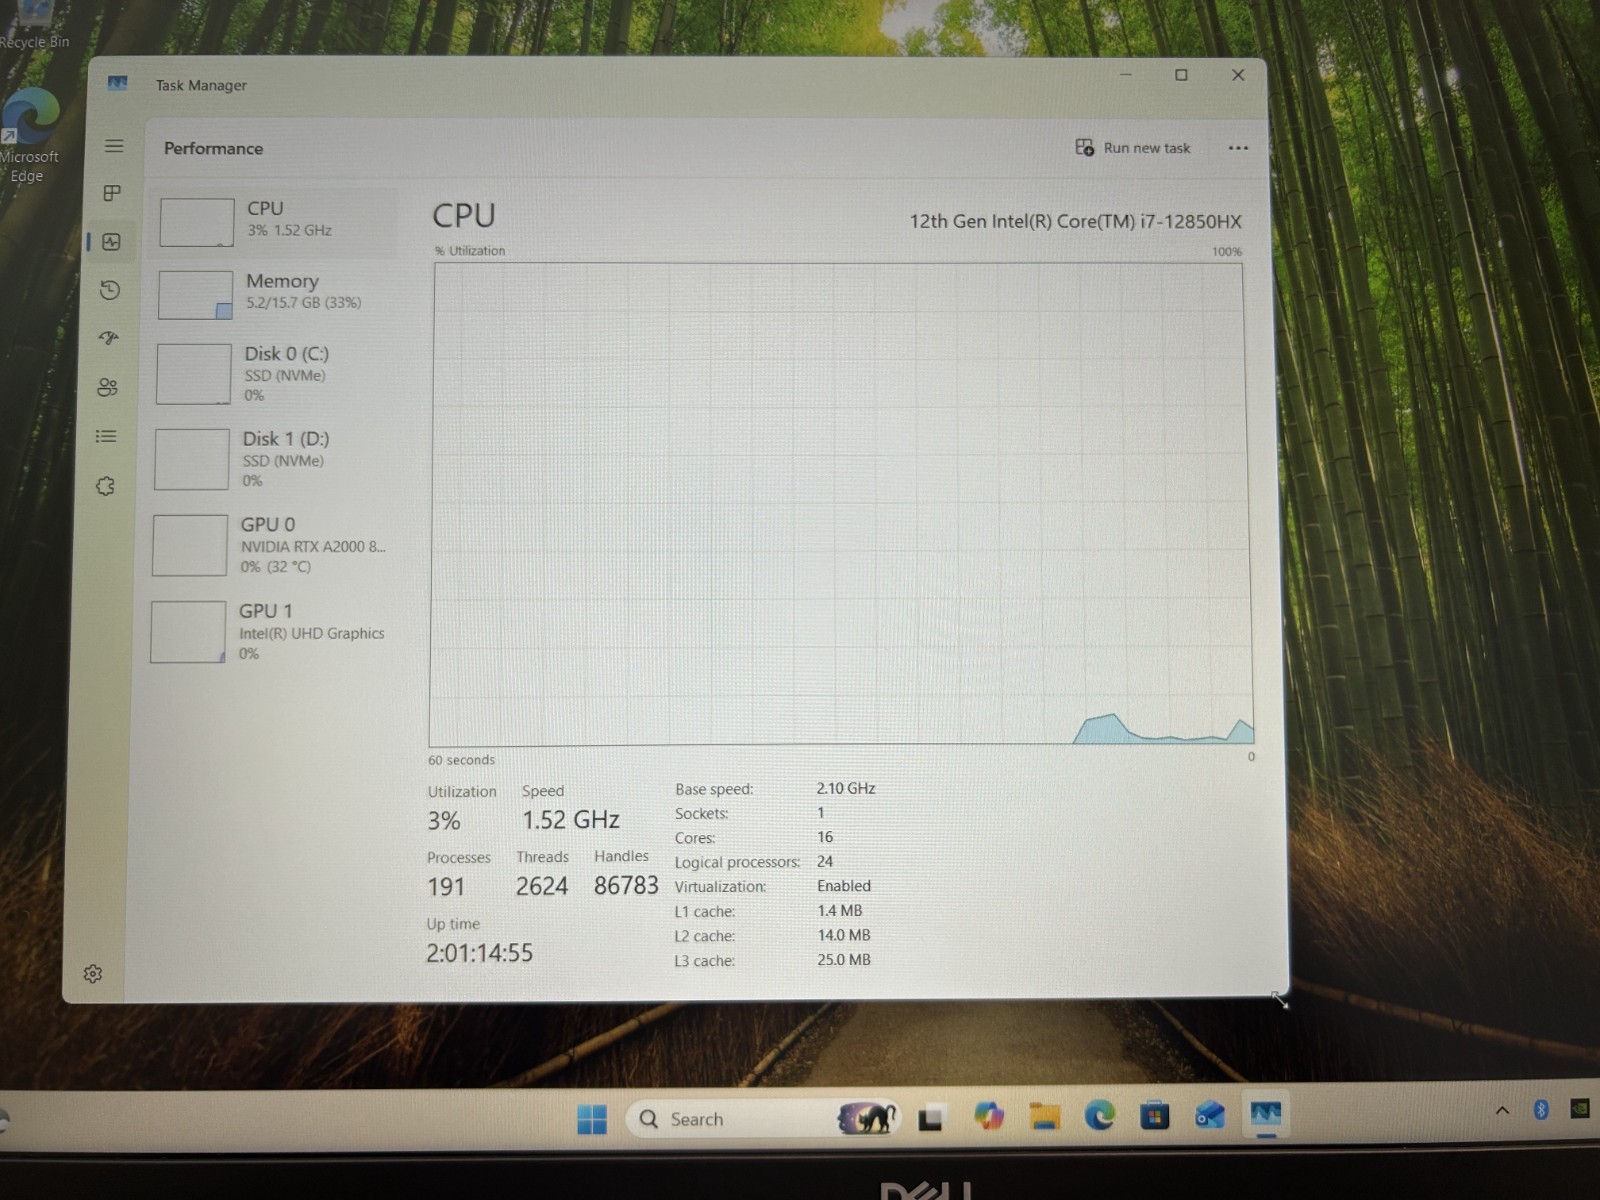This screenshot has width=1600, height=1200.
Task: Select the Performance page icon in sidebar
Action: coord(111,242)
